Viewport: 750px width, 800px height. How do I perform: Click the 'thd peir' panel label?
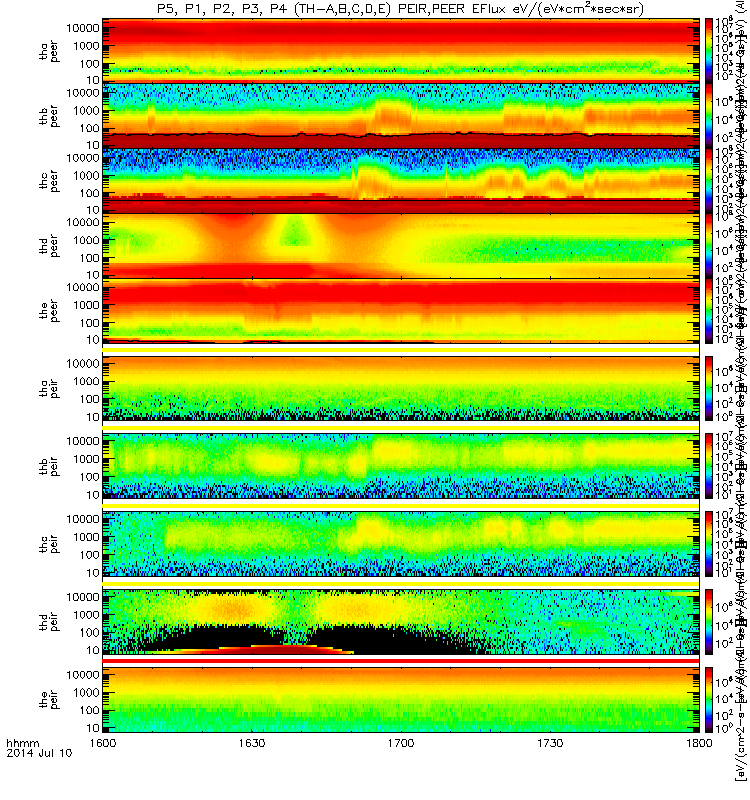click(49, 622)
